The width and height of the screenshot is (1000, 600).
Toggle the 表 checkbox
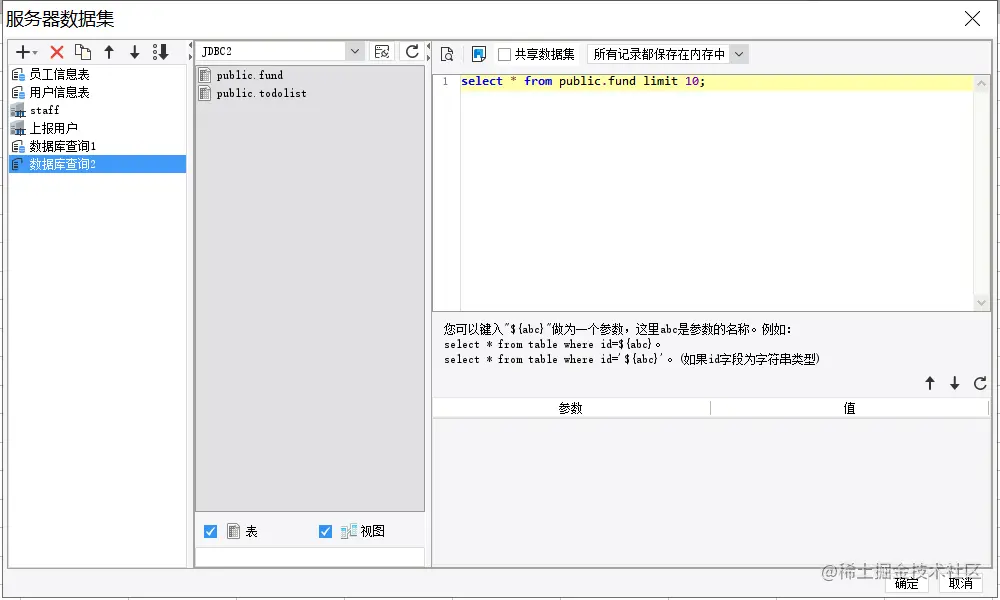point(210,531)
